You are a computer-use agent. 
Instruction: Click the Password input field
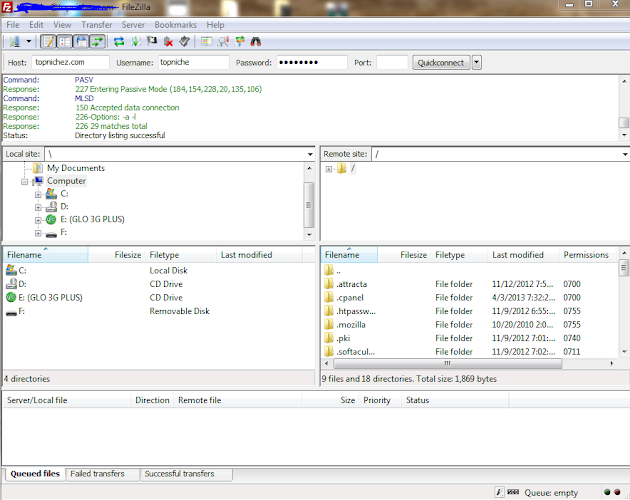312,62
